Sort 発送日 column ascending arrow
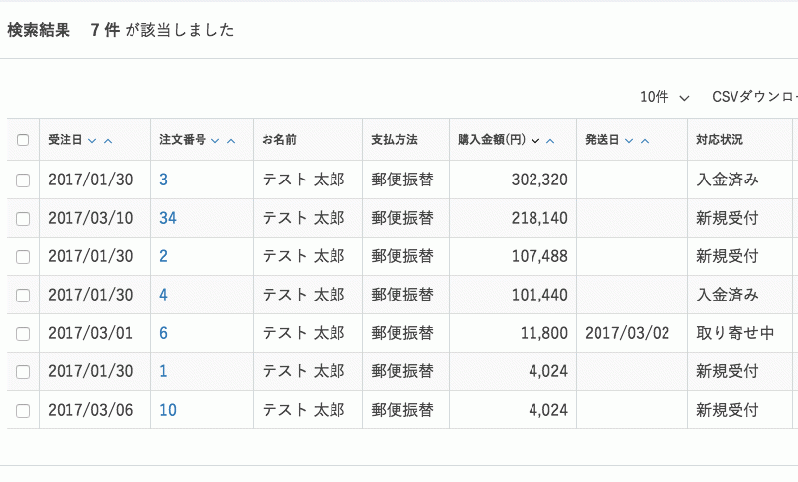 click(645, 140)
